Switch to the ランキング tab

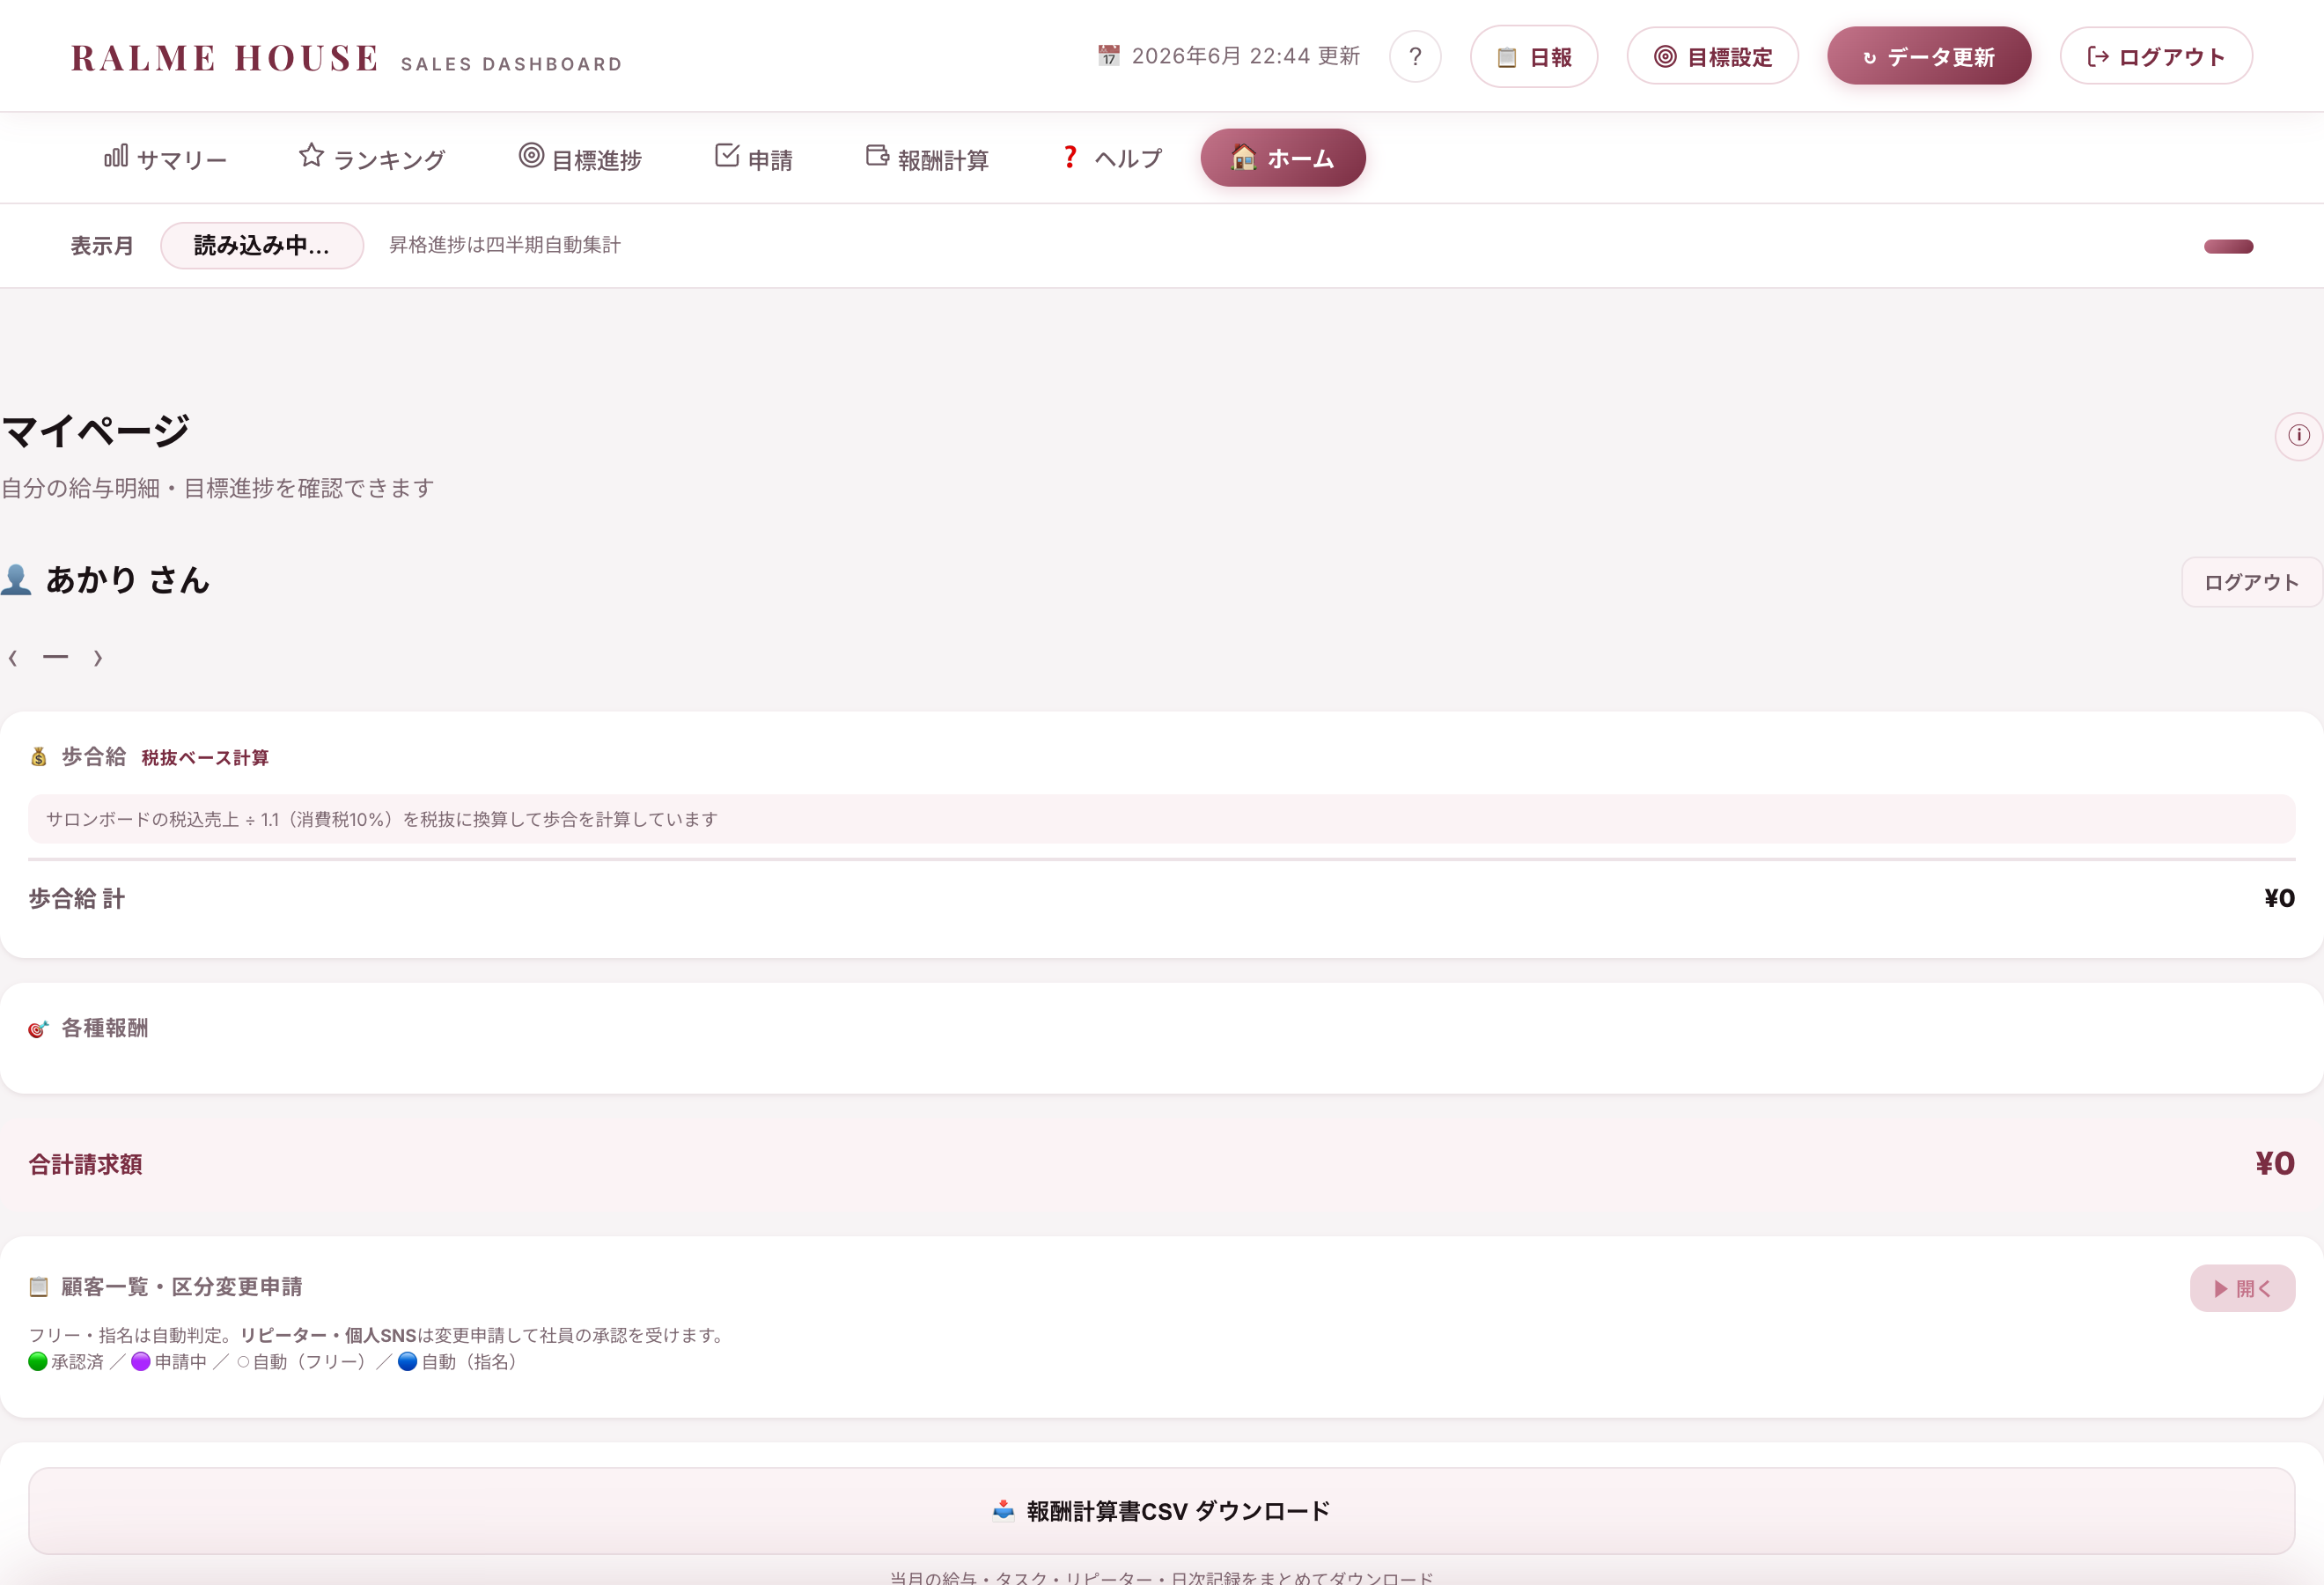coord(372,158)
